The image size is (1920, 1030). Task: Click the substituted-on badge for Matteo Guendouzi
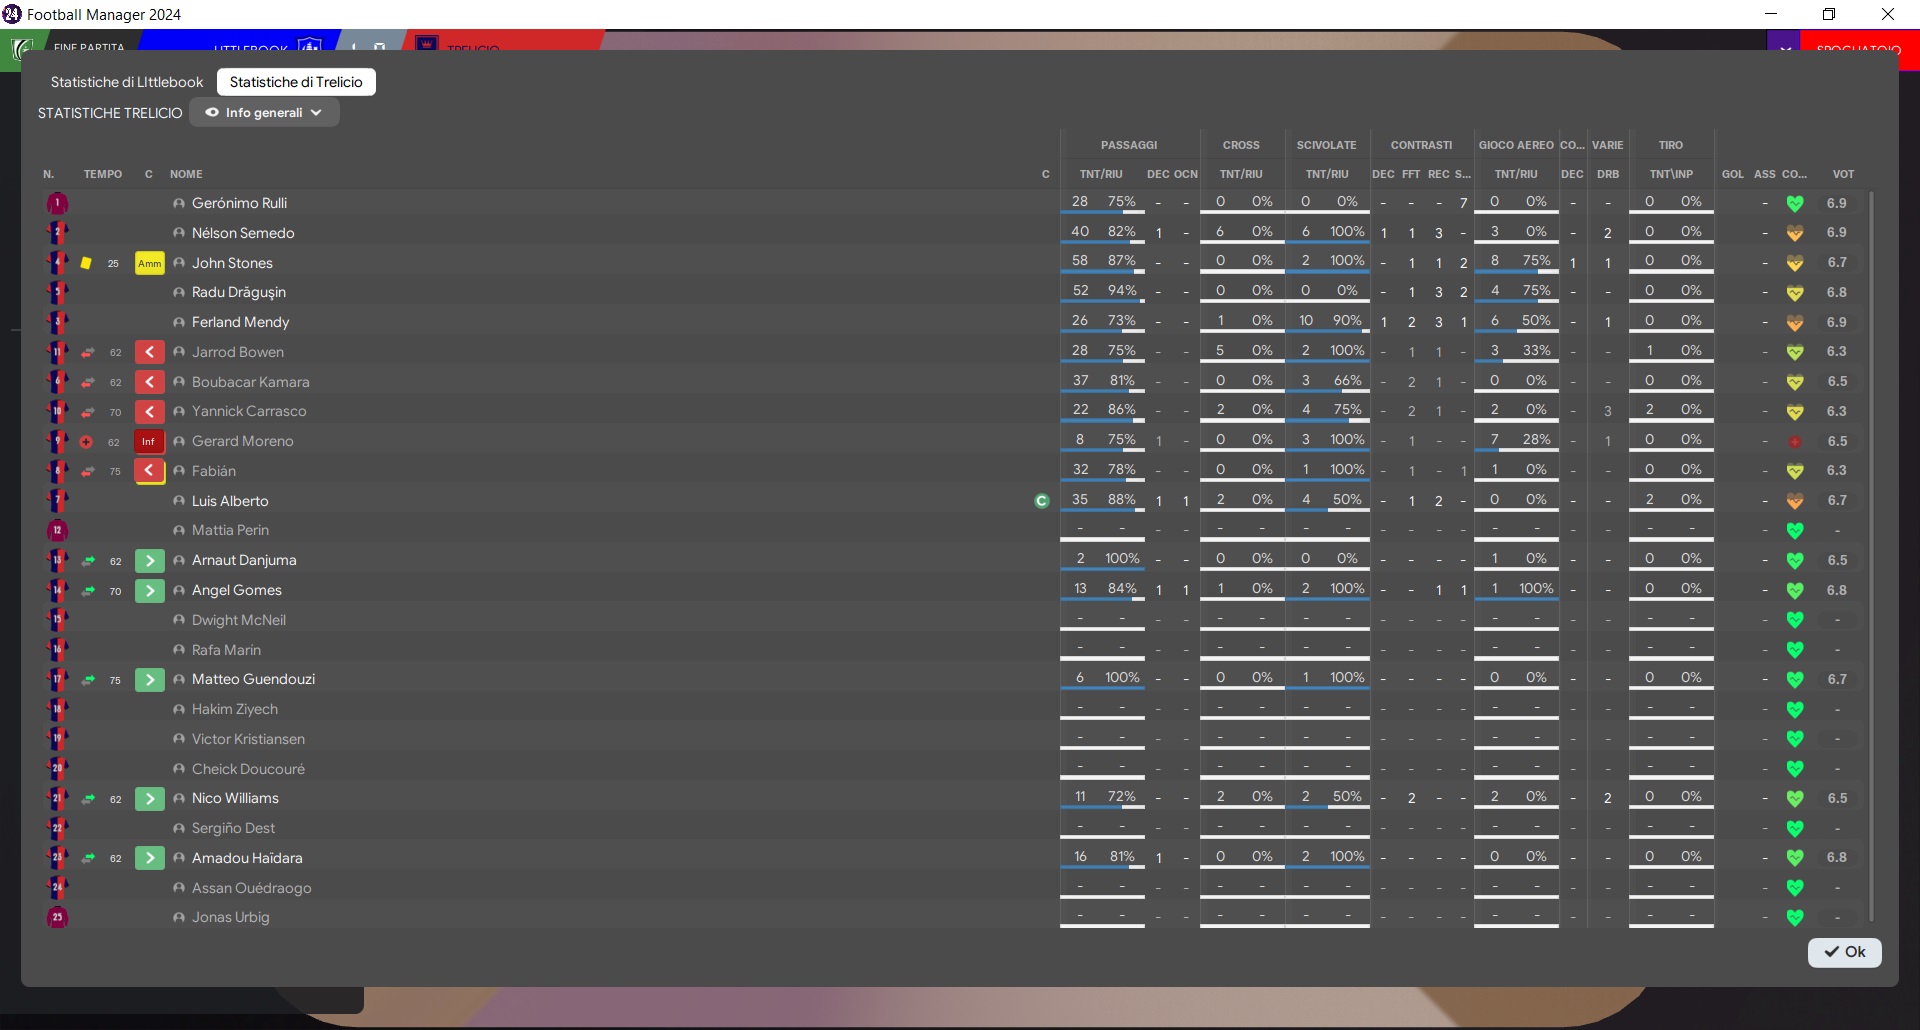tap(150, 679)
